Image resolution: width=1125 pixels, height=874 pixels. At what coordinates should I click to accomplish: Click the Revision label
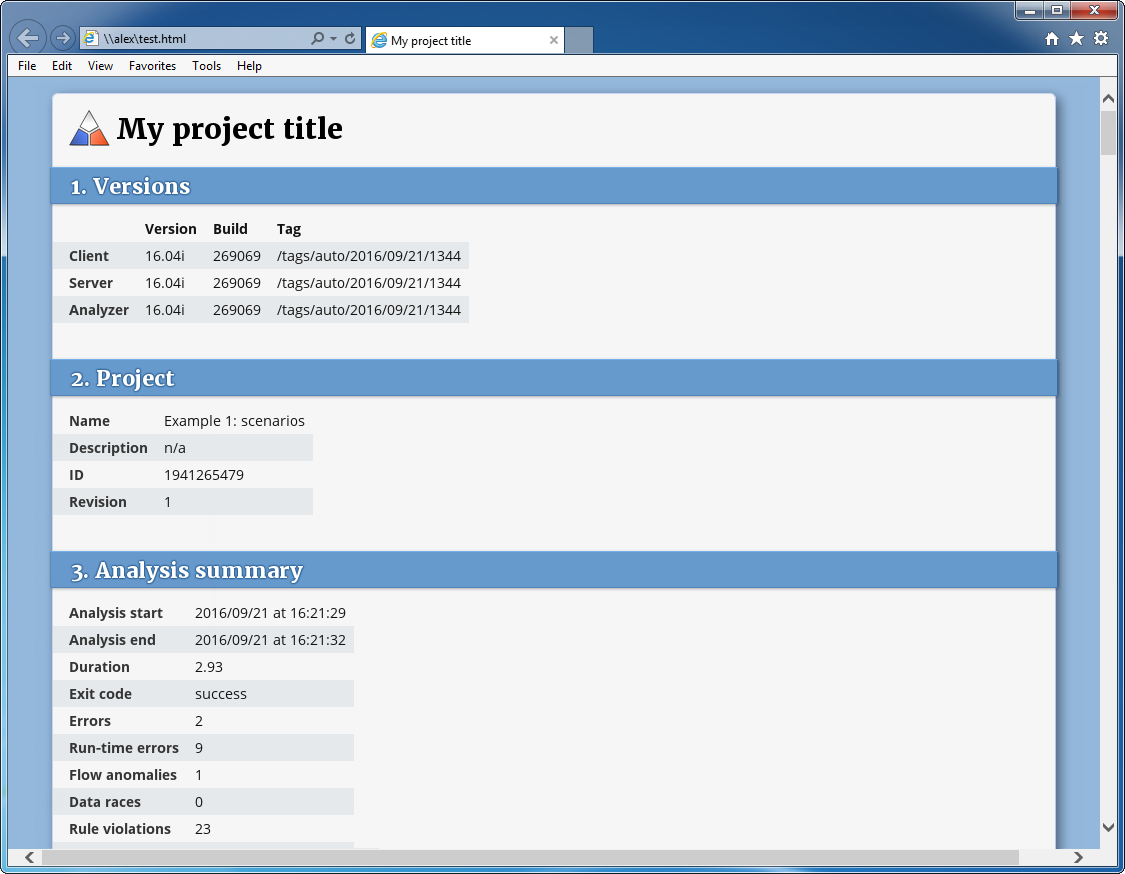(98, 502)
